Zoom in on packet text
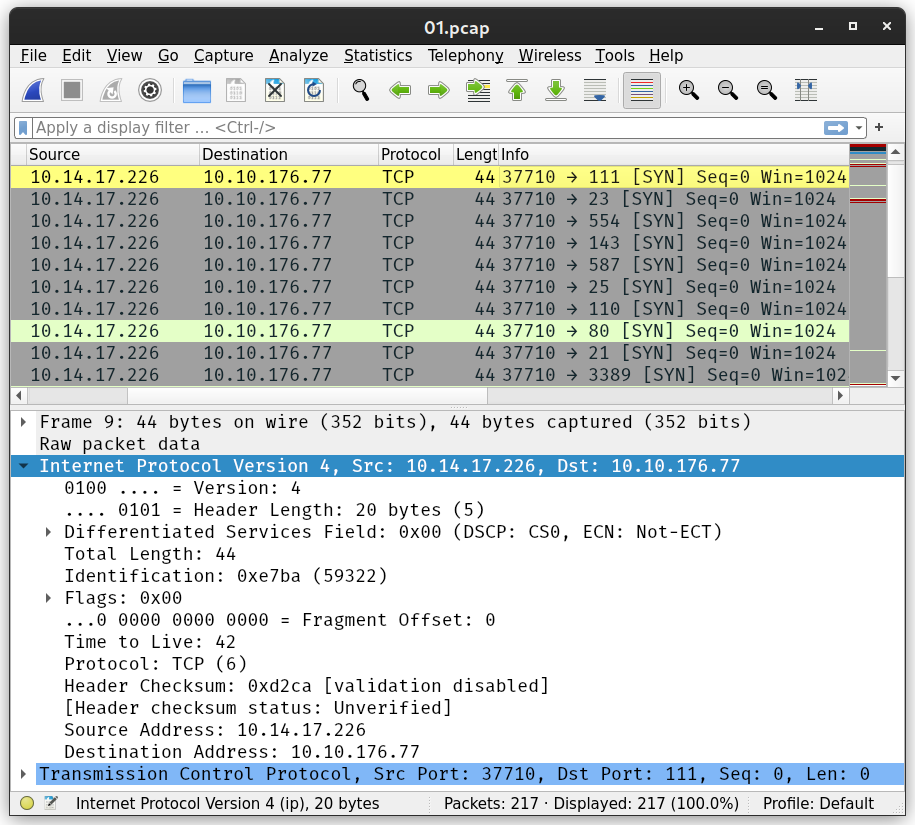Image resolution: width=915 pixels, height=825 pixels. (688, 91)
